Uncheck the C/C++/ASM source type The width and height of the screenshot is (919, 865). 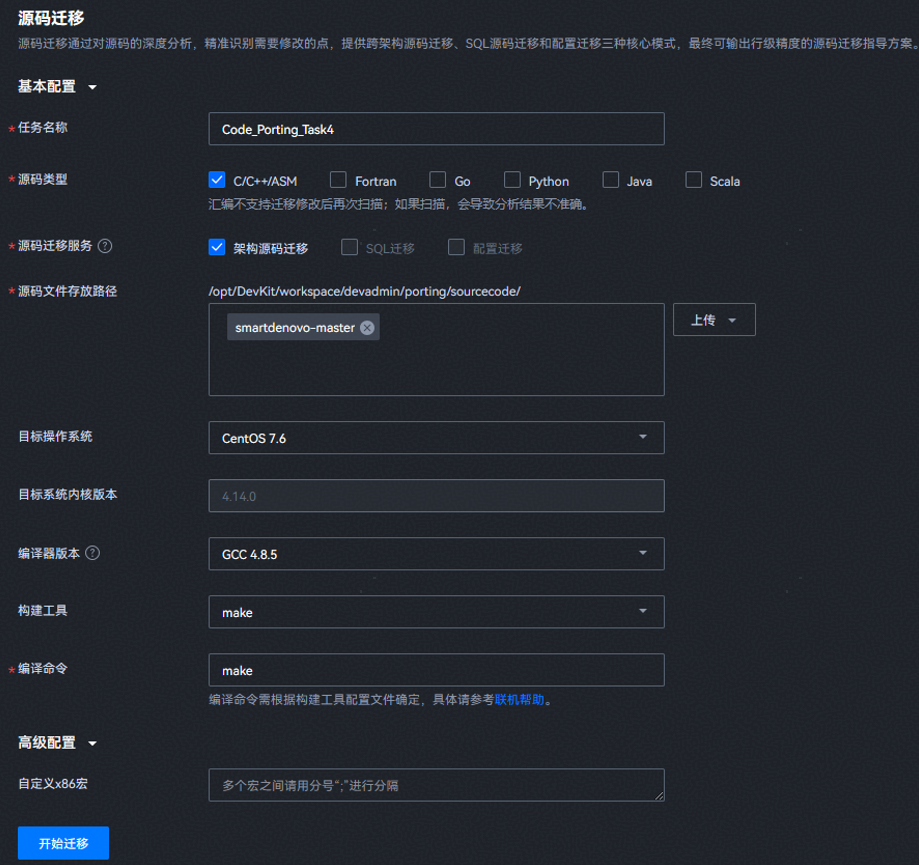point(217,180)
